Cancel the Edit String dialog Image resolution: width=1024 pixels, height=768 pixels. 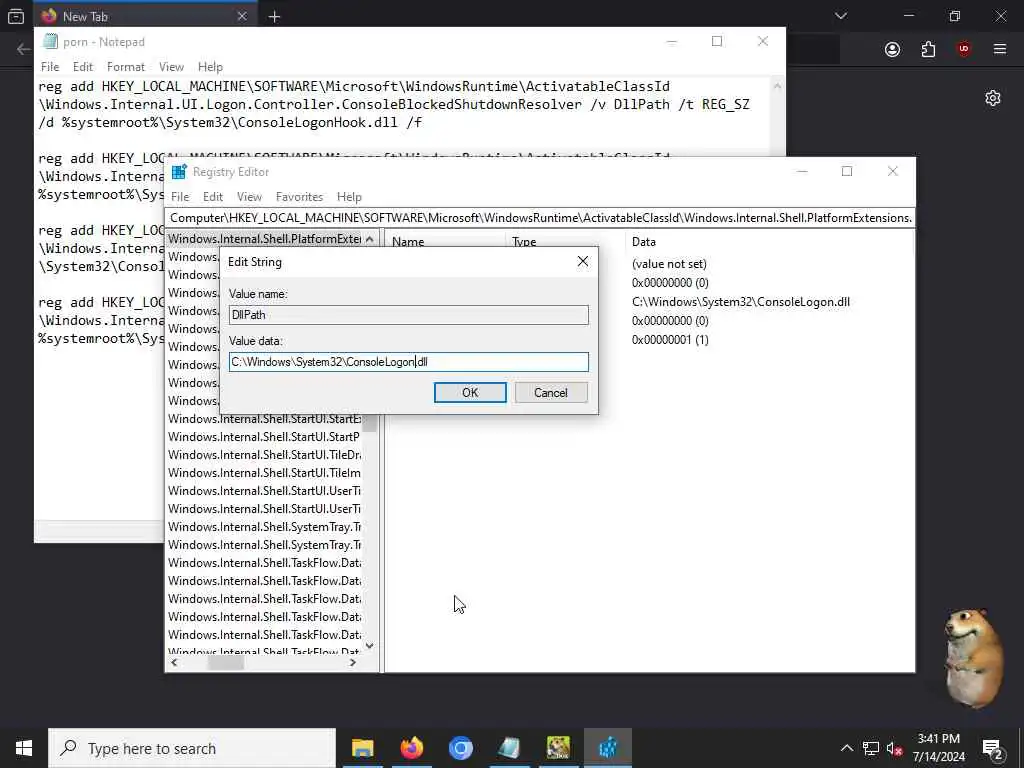(x=551, y=392)
